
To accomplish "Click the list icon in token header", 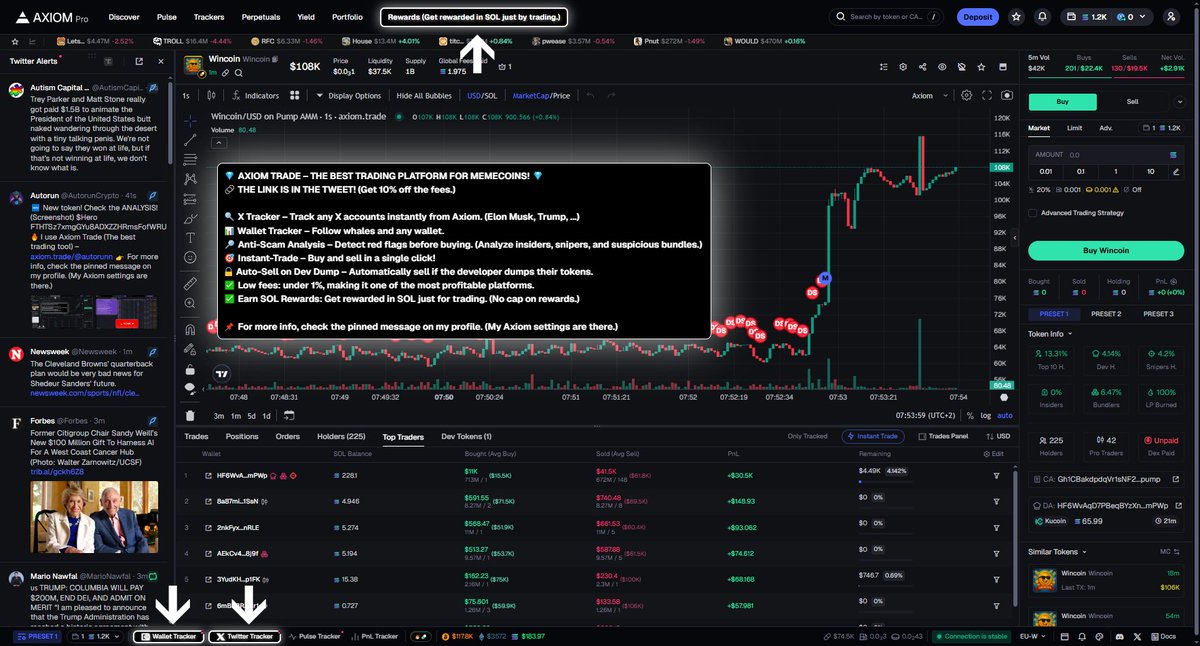I will click(x=884, y=67).
